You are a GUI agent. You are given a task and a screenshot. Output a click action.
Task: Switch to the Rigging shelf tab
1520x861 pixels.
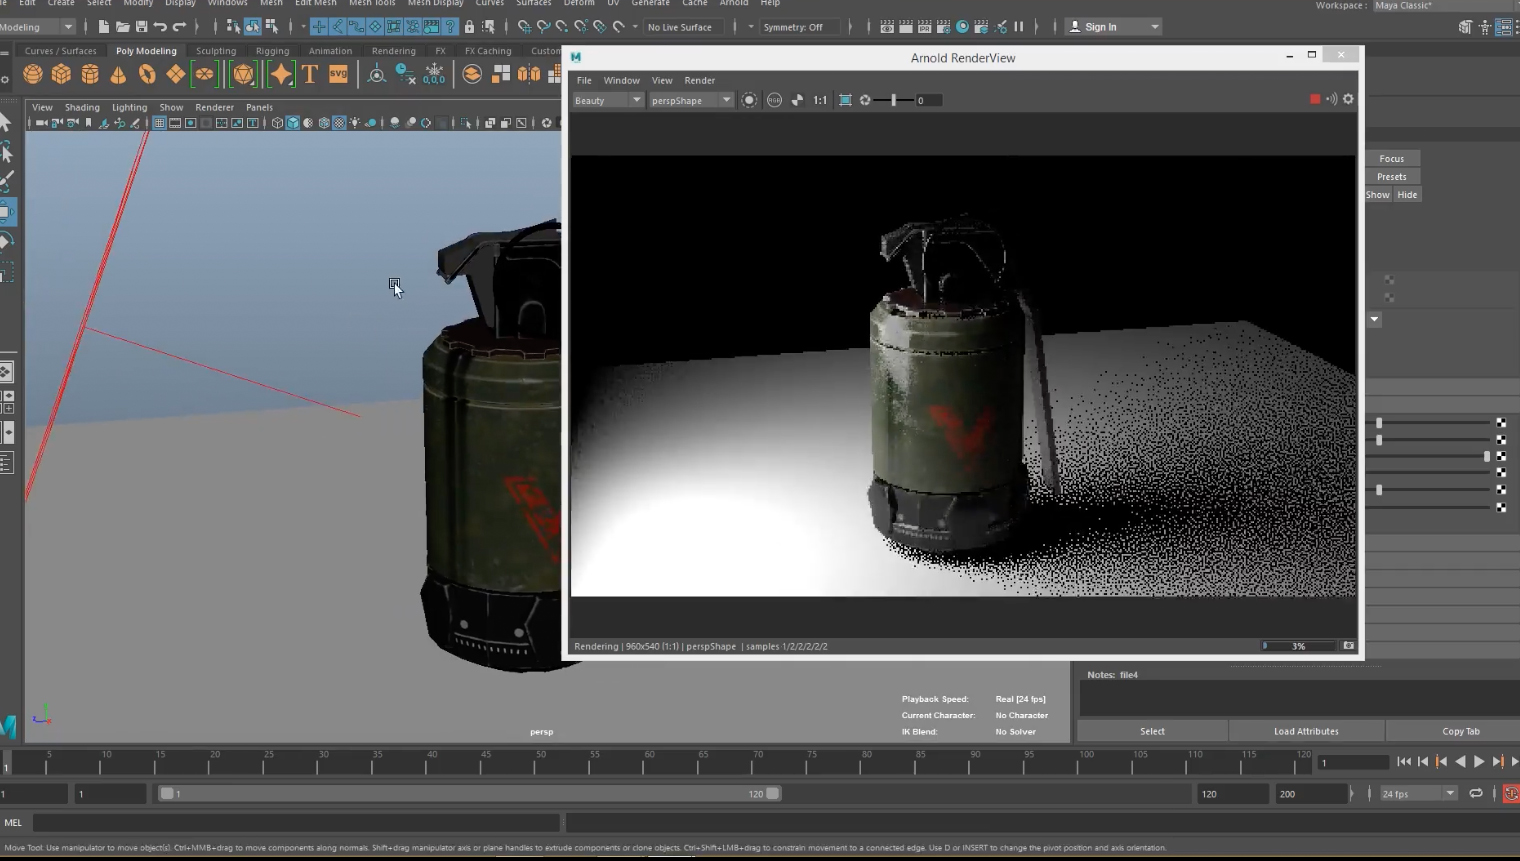point(272,51)
